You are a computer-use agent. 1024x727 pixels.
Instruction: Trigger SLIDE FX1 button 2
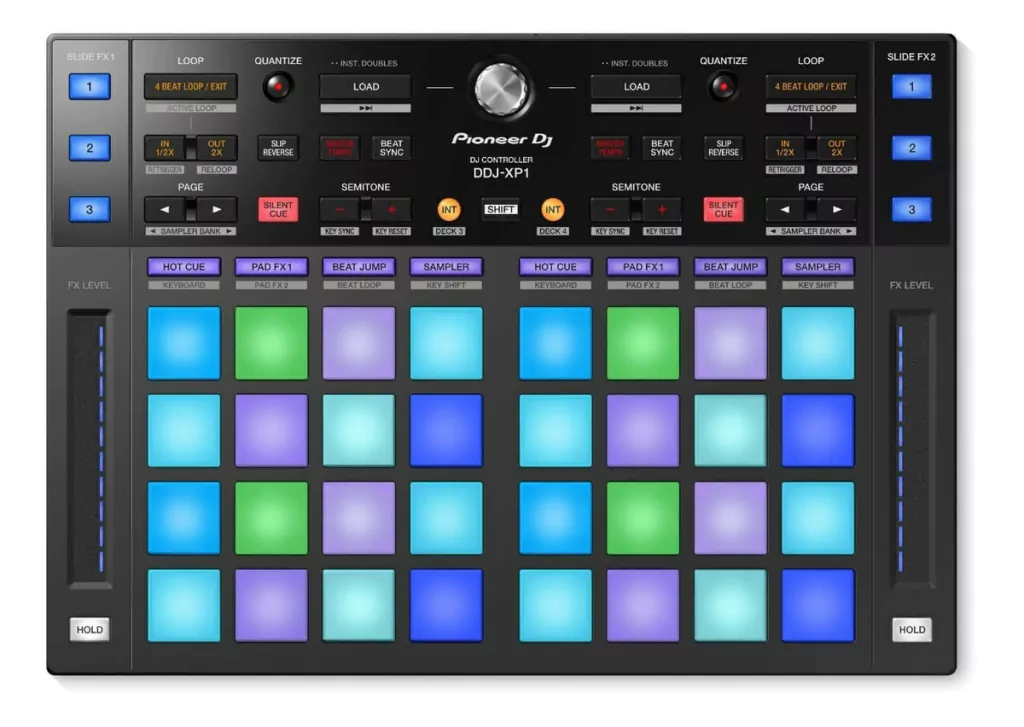(x=89, y=148)
